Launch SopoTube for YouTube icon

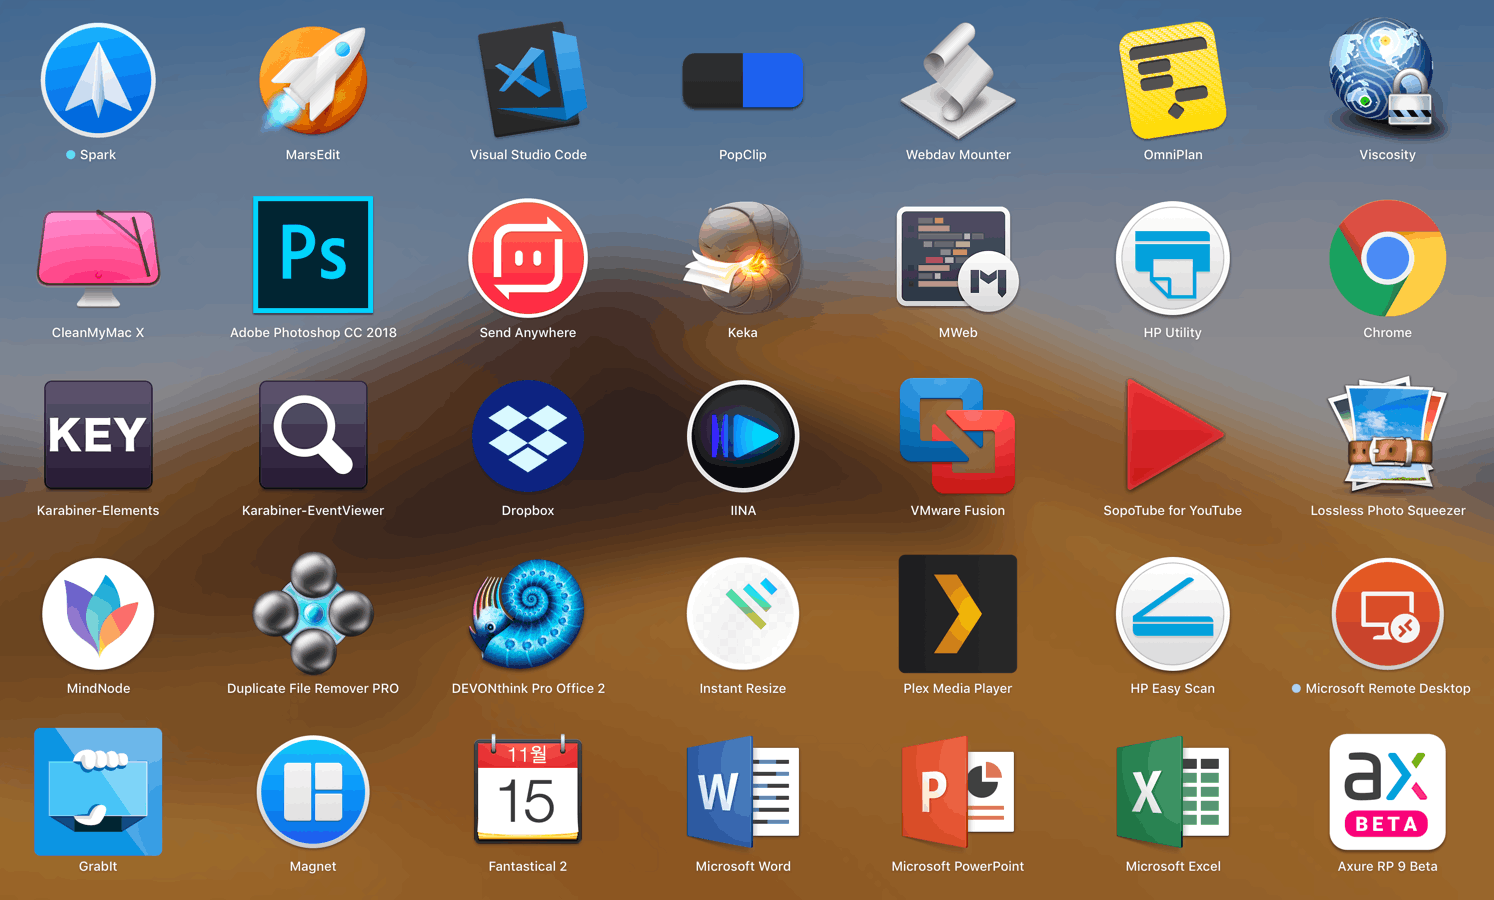(x=1173, y=435)
